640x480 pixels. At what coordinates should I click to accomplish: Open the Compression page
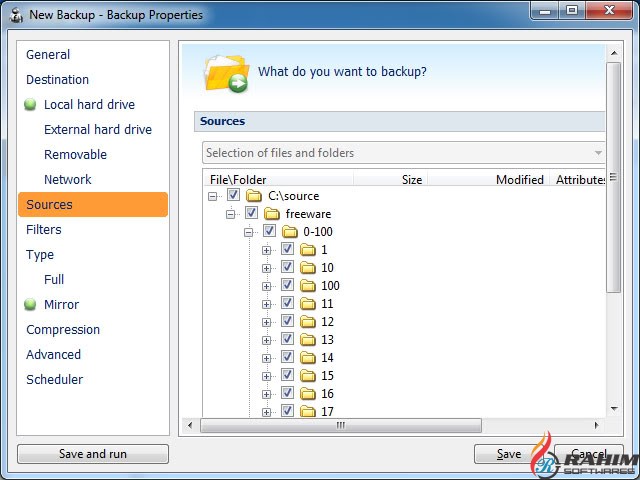(63, 329)
